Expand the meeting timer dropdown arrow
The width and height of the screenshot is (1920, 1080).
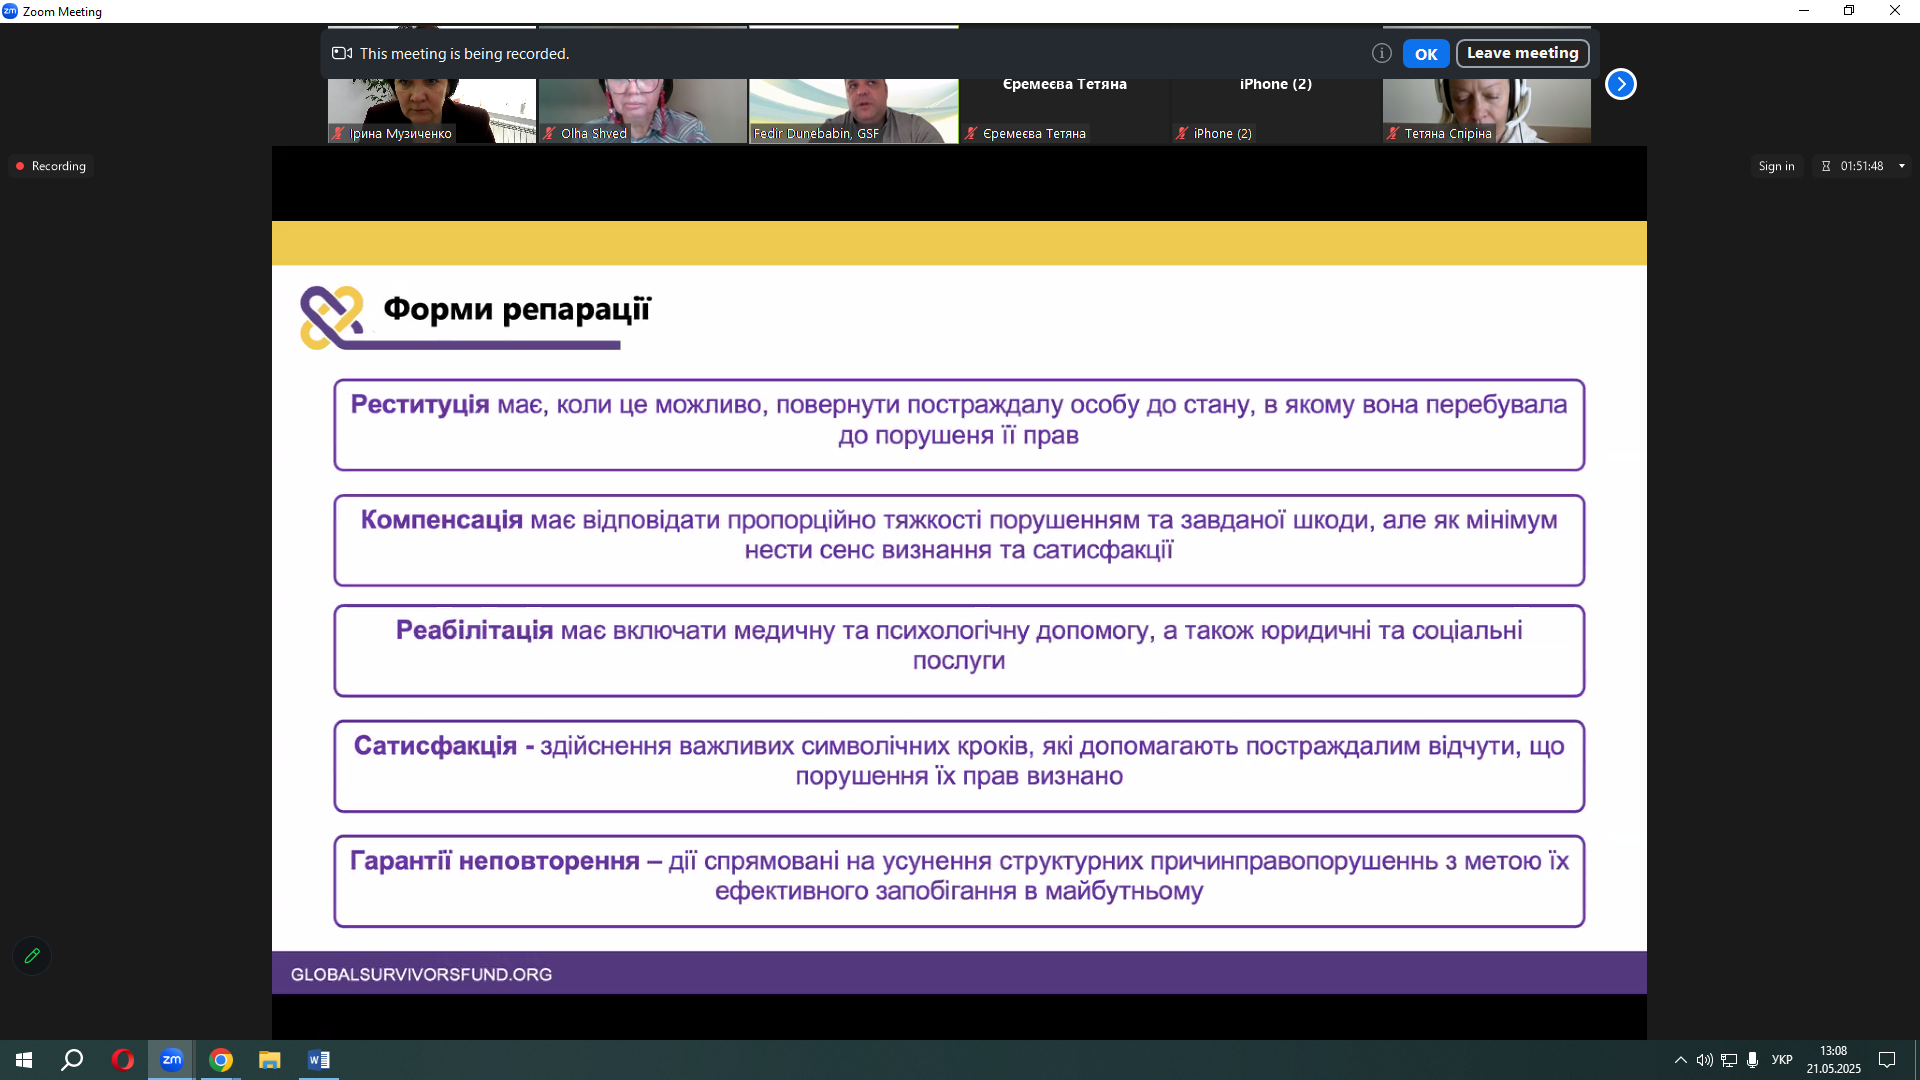(1902, 166)
